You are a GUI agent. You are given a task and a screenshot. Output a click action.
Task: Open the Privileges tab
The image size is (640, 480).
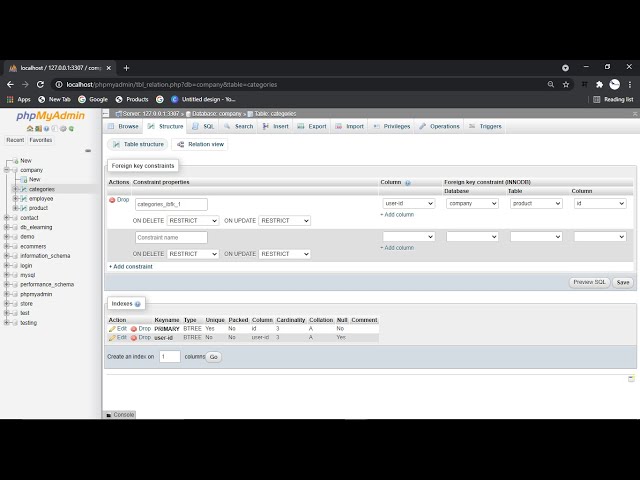(392, 127)
